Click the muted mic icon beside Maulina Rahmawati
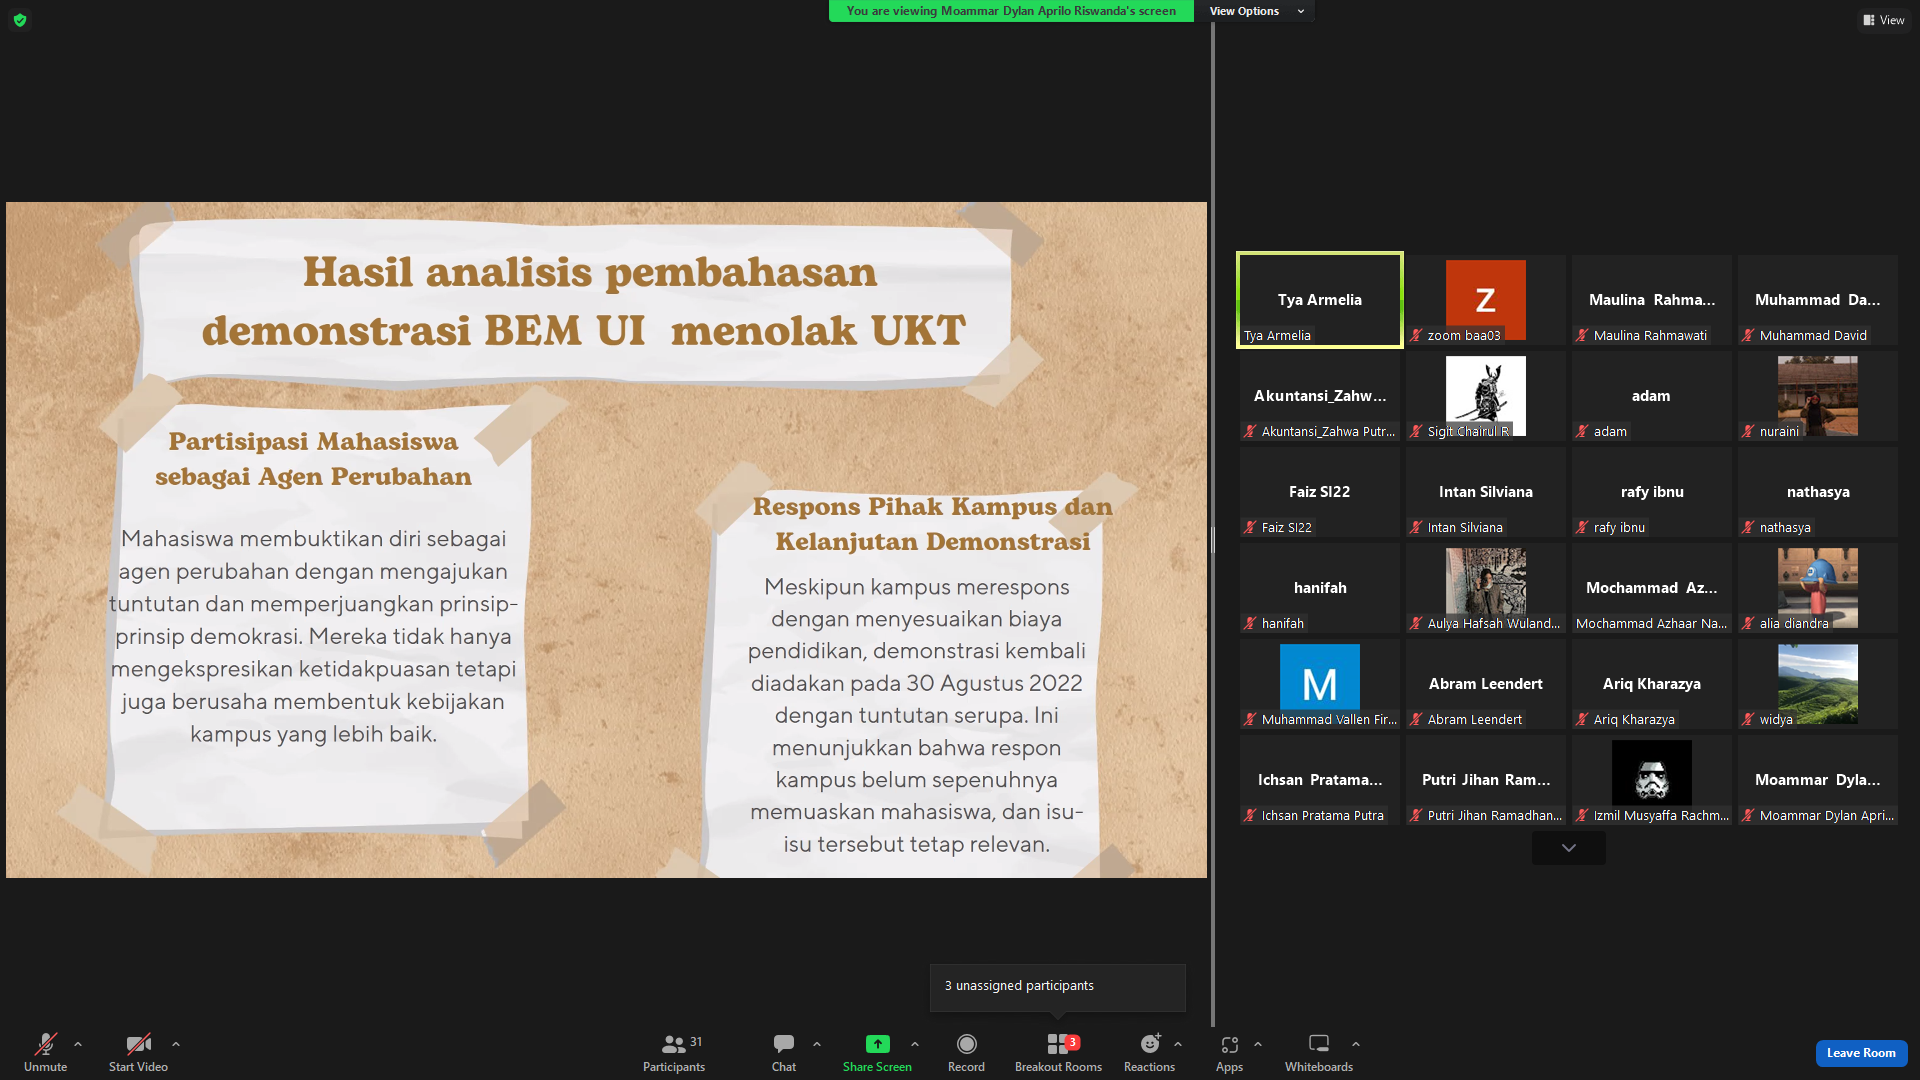This screenshot has width=1920, height=1080. click(1582, 336)
